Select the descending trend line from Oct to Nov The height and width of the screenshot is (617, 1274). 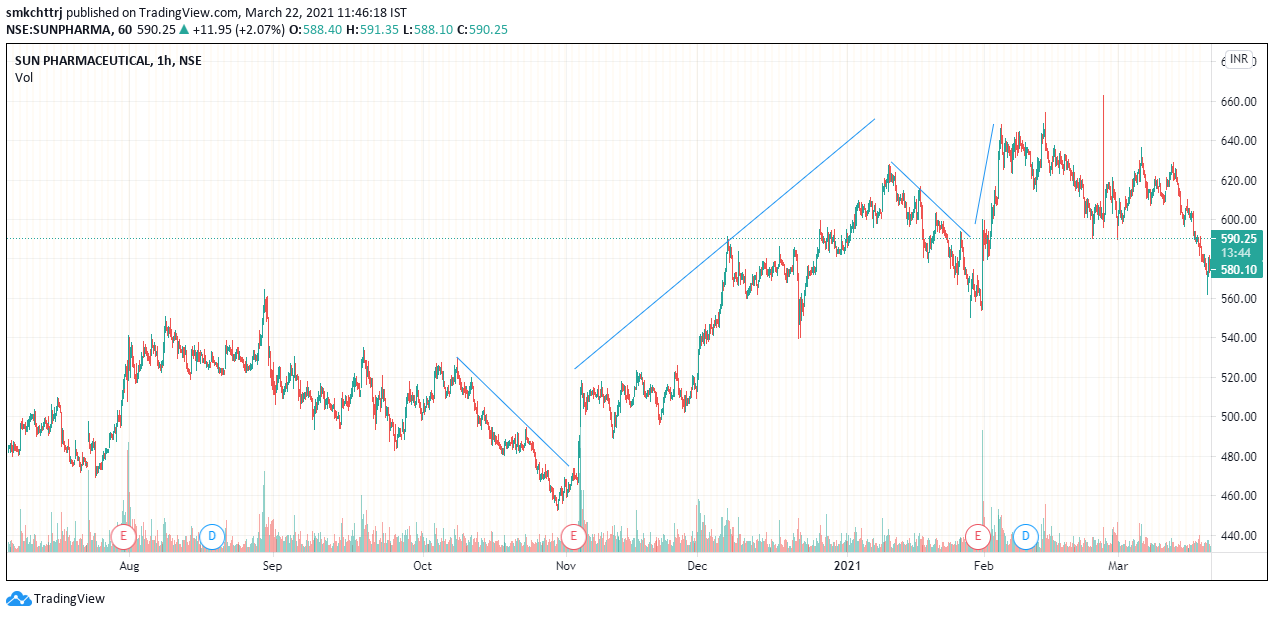coord(513,412)
